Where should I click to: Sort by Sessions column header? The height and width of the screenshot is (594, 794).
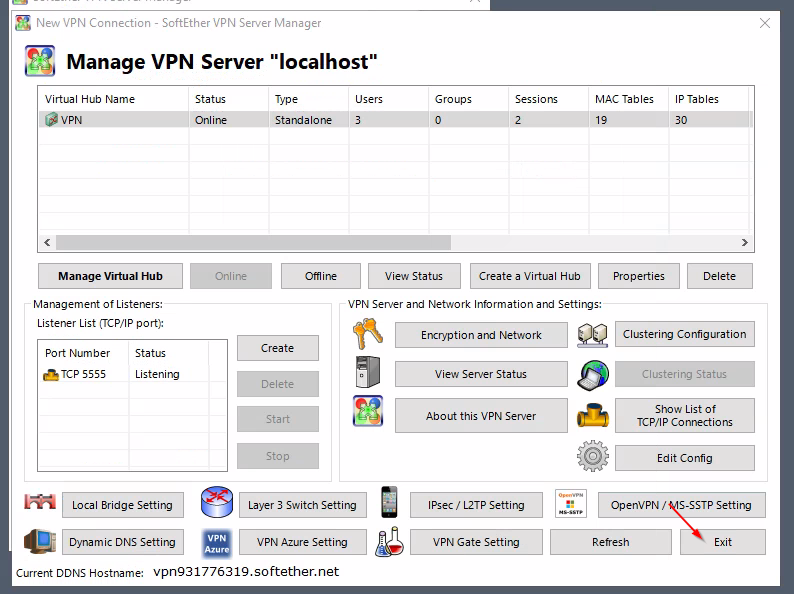549,99
